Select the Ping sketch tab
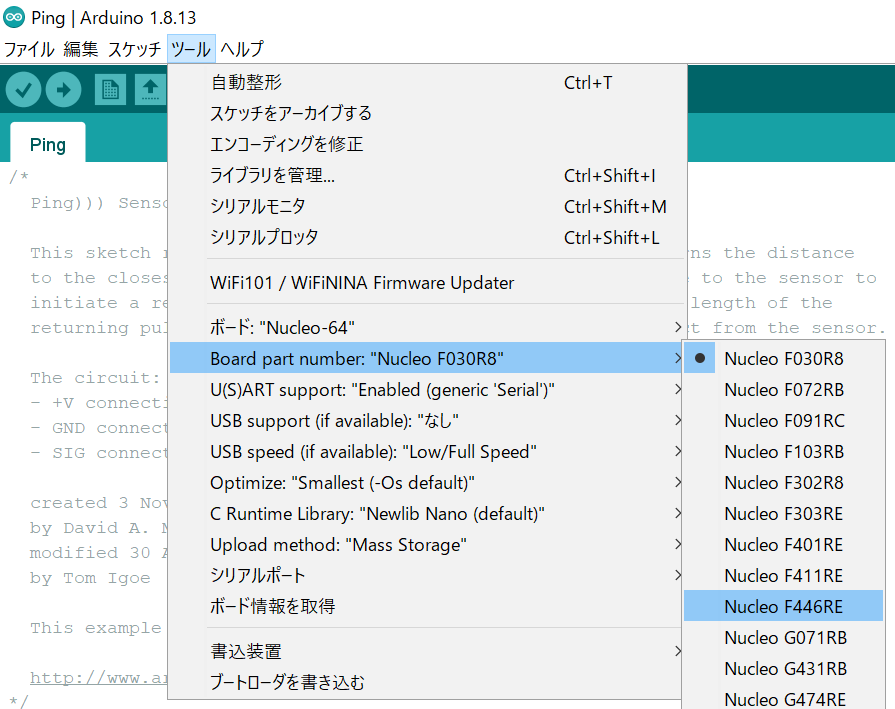This screenshot has width=895, height=709. (48, 144)
